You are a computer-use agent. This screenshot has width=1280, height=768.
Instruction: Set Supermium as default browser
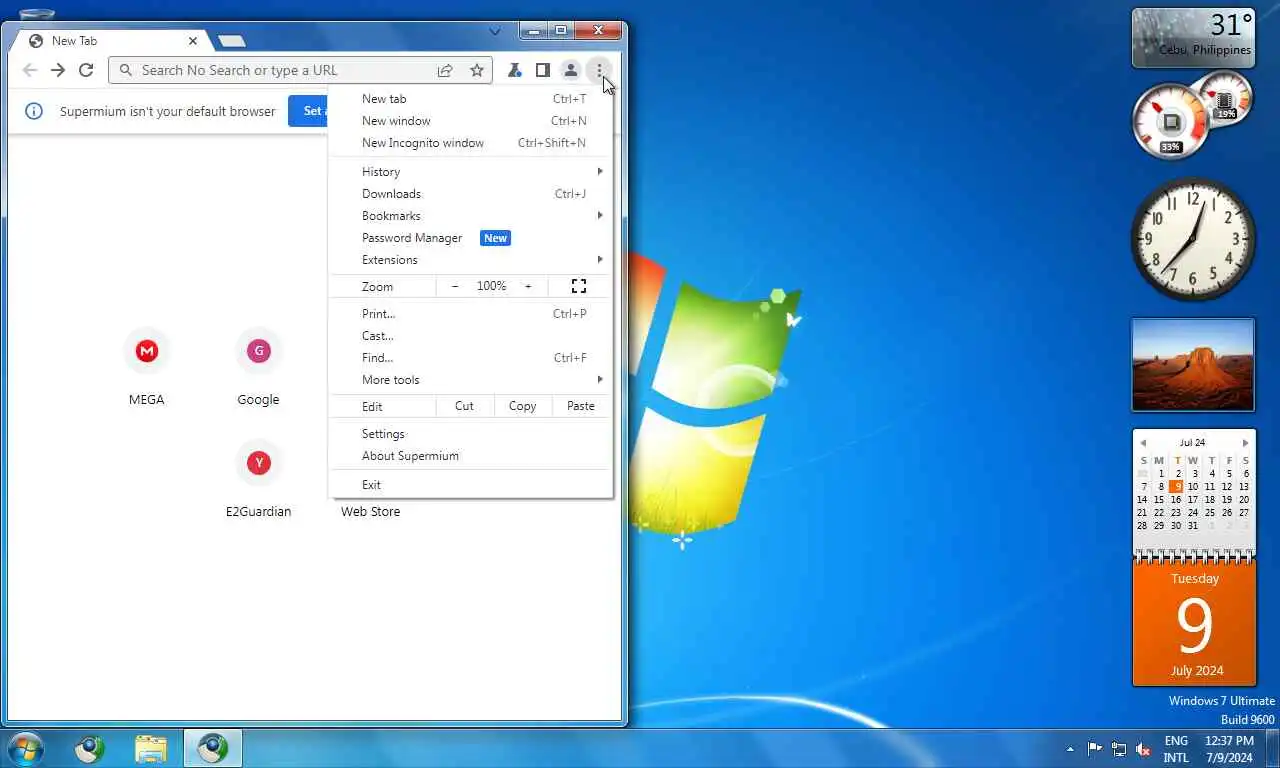coord(310,111)
